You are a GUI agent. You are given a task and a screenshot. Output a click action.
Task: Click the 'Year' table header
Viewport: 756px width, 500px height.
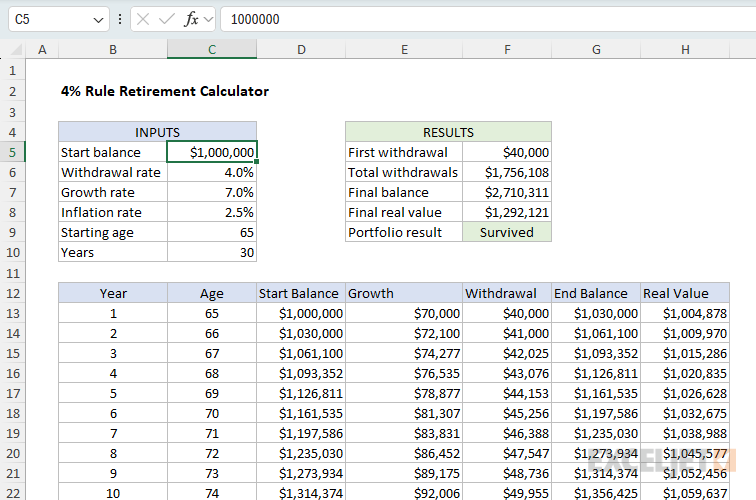(113, 293)
